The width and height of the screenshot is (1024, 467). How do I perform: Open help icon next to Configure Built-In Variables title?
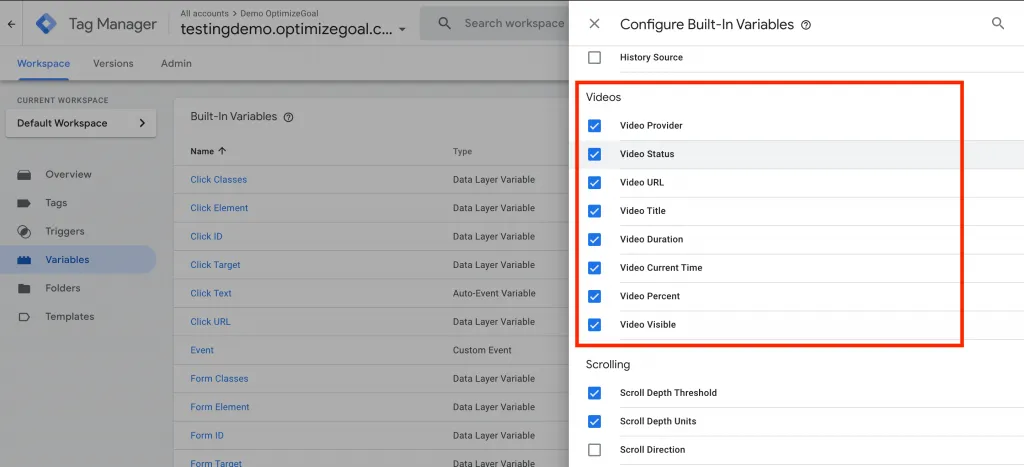[x=806, y=25]
